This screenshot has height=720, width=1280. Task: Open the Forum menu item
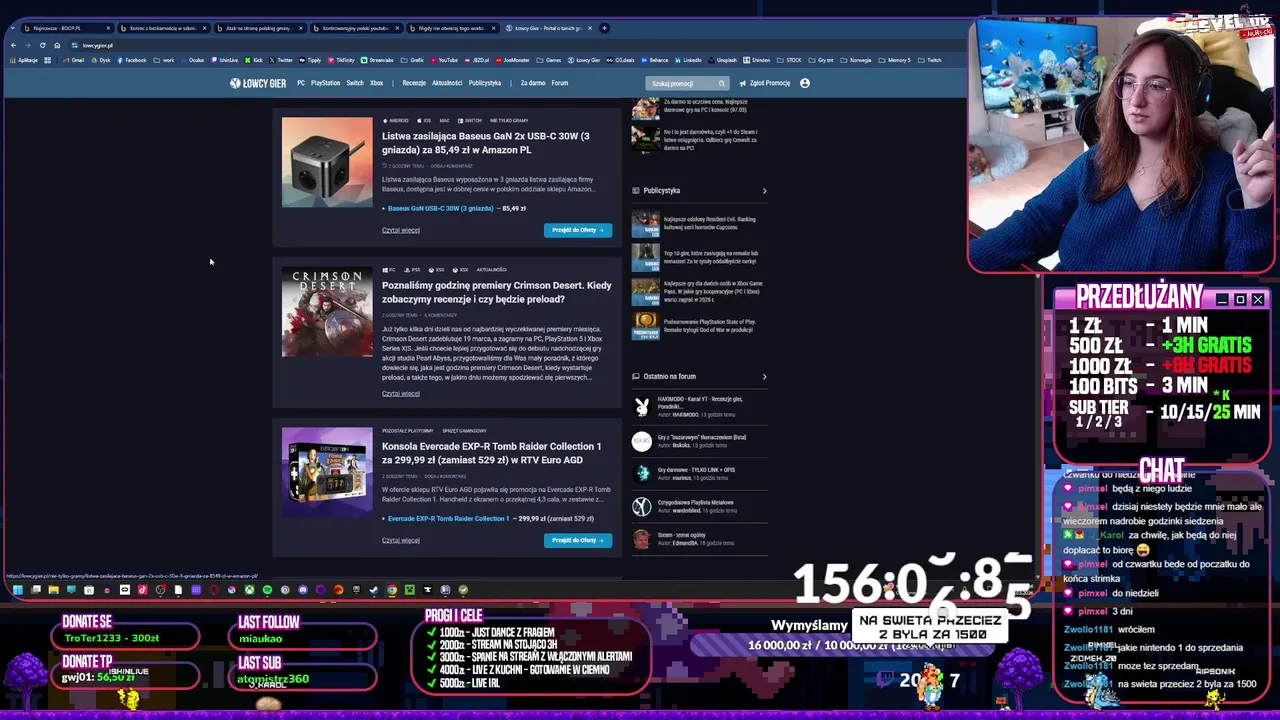point(560,83)
